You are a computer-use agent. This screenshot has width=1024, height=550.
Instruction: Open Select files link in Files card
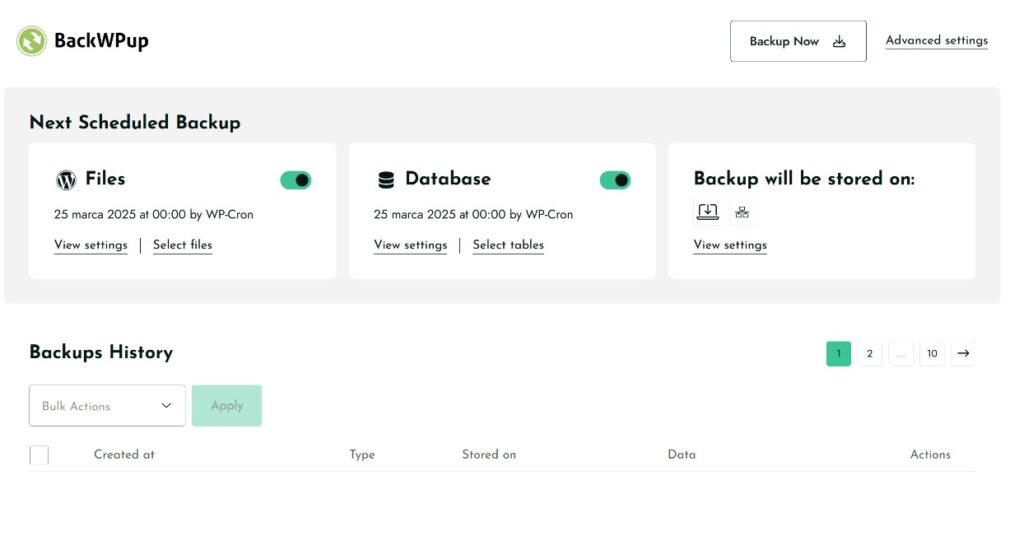point(182,245)
